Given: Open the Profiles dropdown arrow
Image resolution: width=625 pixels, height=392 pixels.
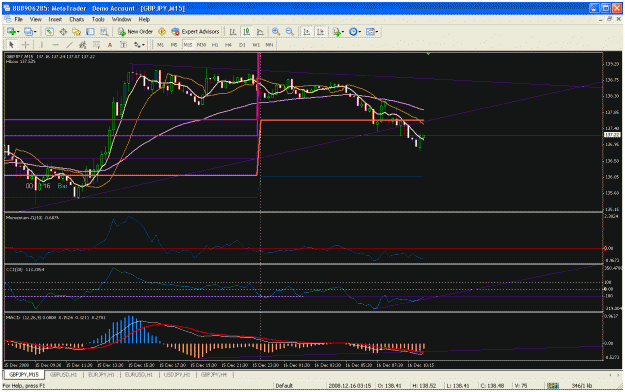Looking at the screenshot, I should pyautogui.click(x=35, y=32).
